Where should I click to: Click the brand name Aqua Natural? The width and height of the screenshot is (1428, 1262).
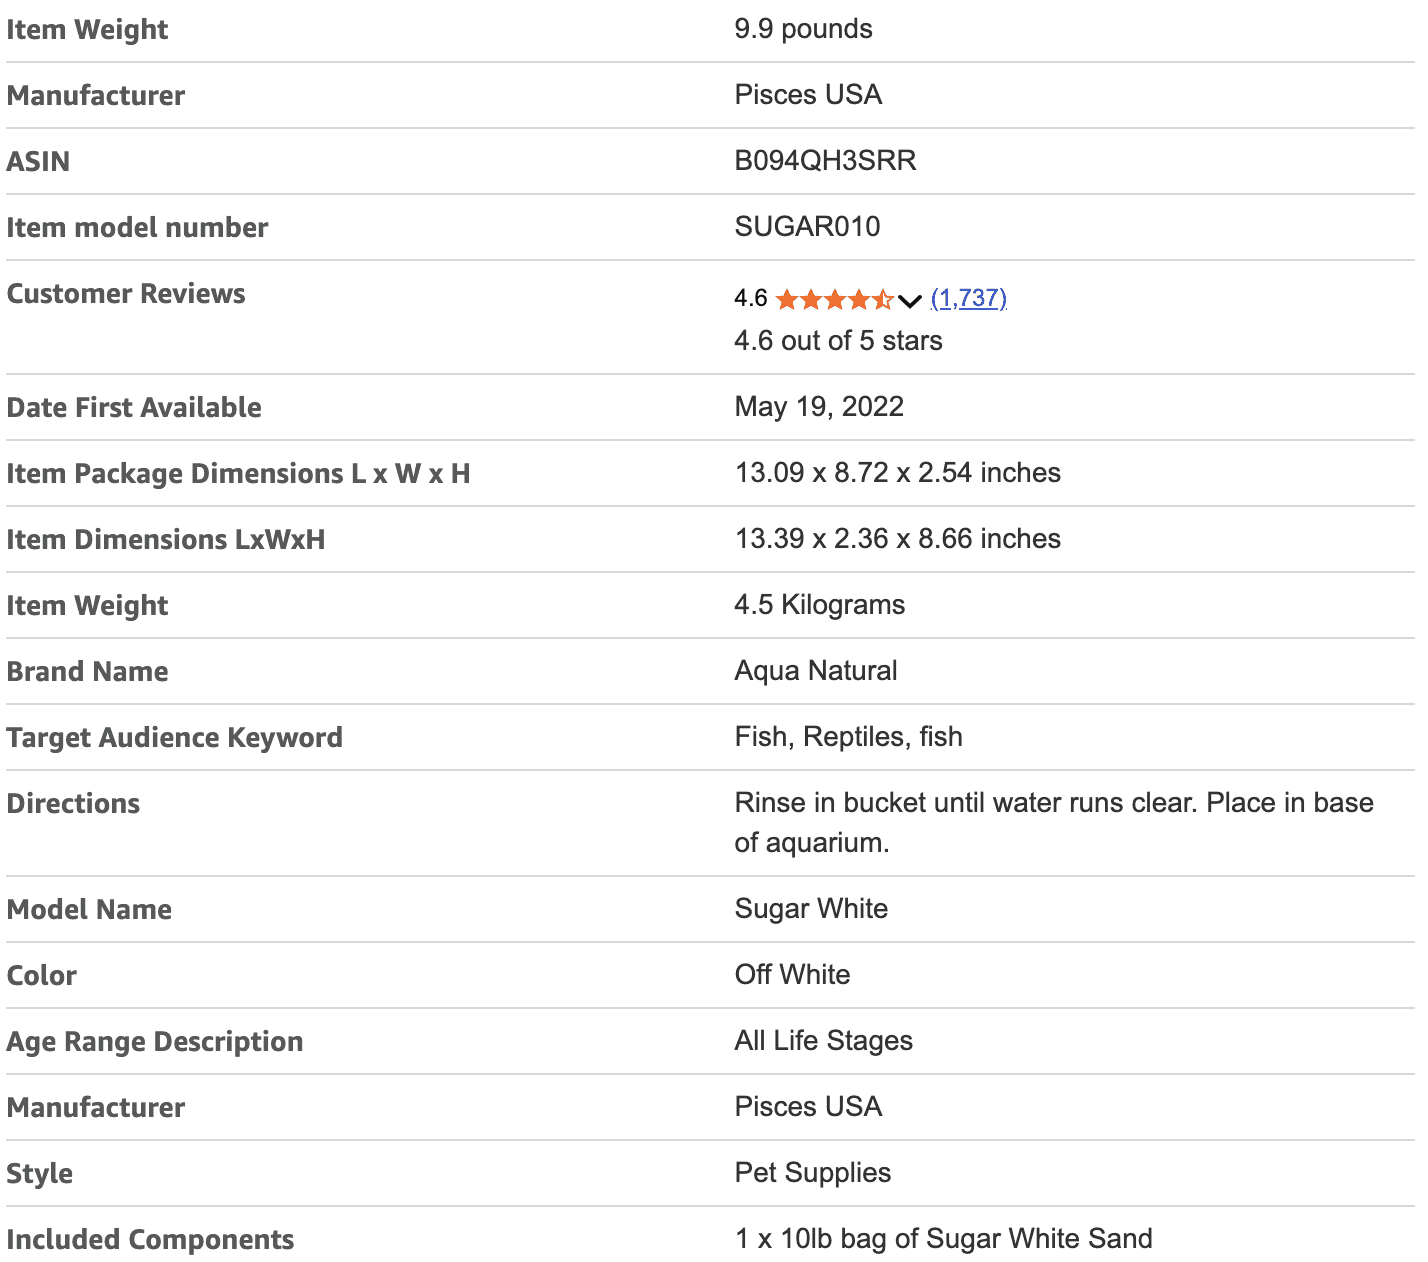coord(816,671)
